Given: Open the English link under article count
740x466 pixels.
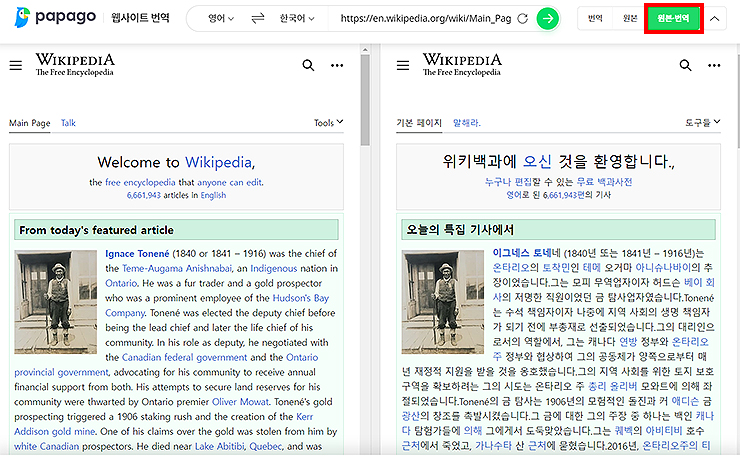Looking at the screenshot, I should coord(213,195).
